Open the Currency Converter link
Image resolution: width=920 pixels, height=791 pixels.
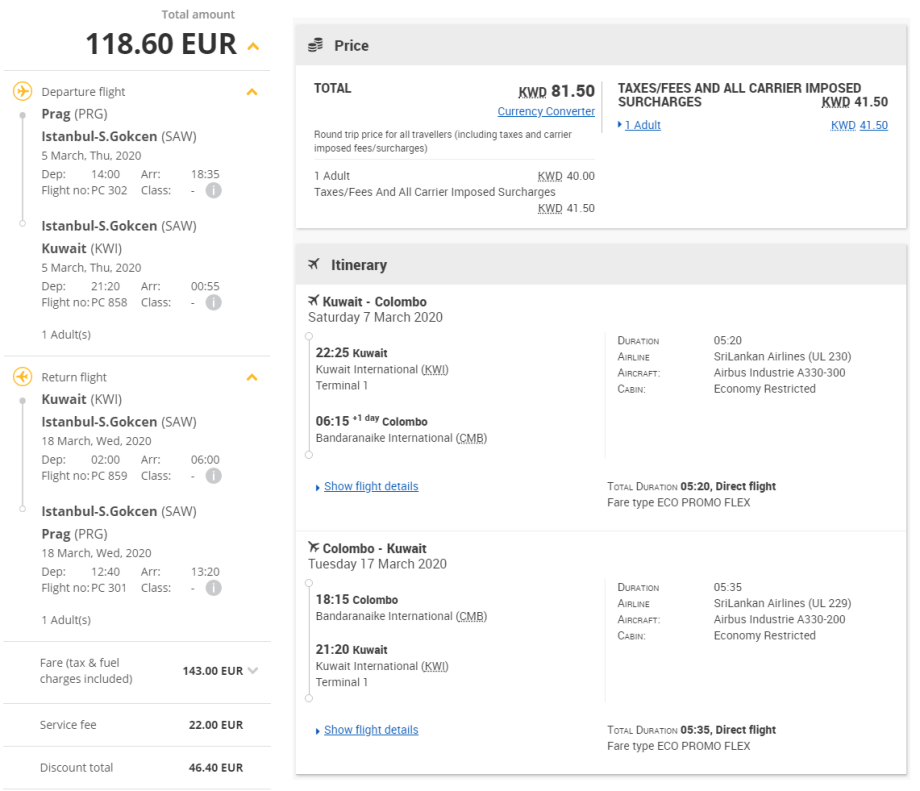pos(546,111)
